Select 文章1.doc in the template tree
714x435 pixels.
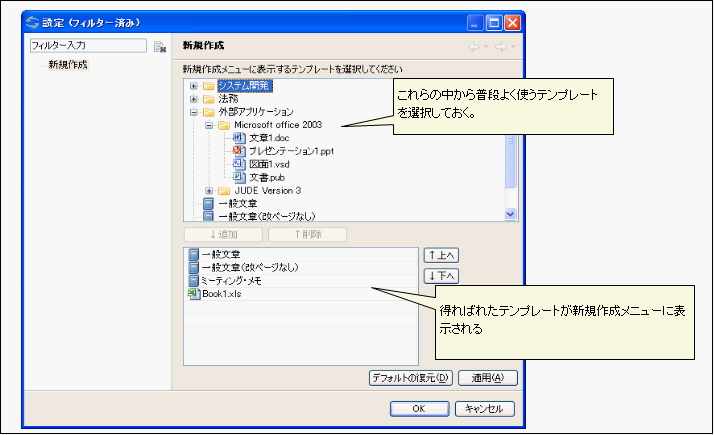pos(269,138)
